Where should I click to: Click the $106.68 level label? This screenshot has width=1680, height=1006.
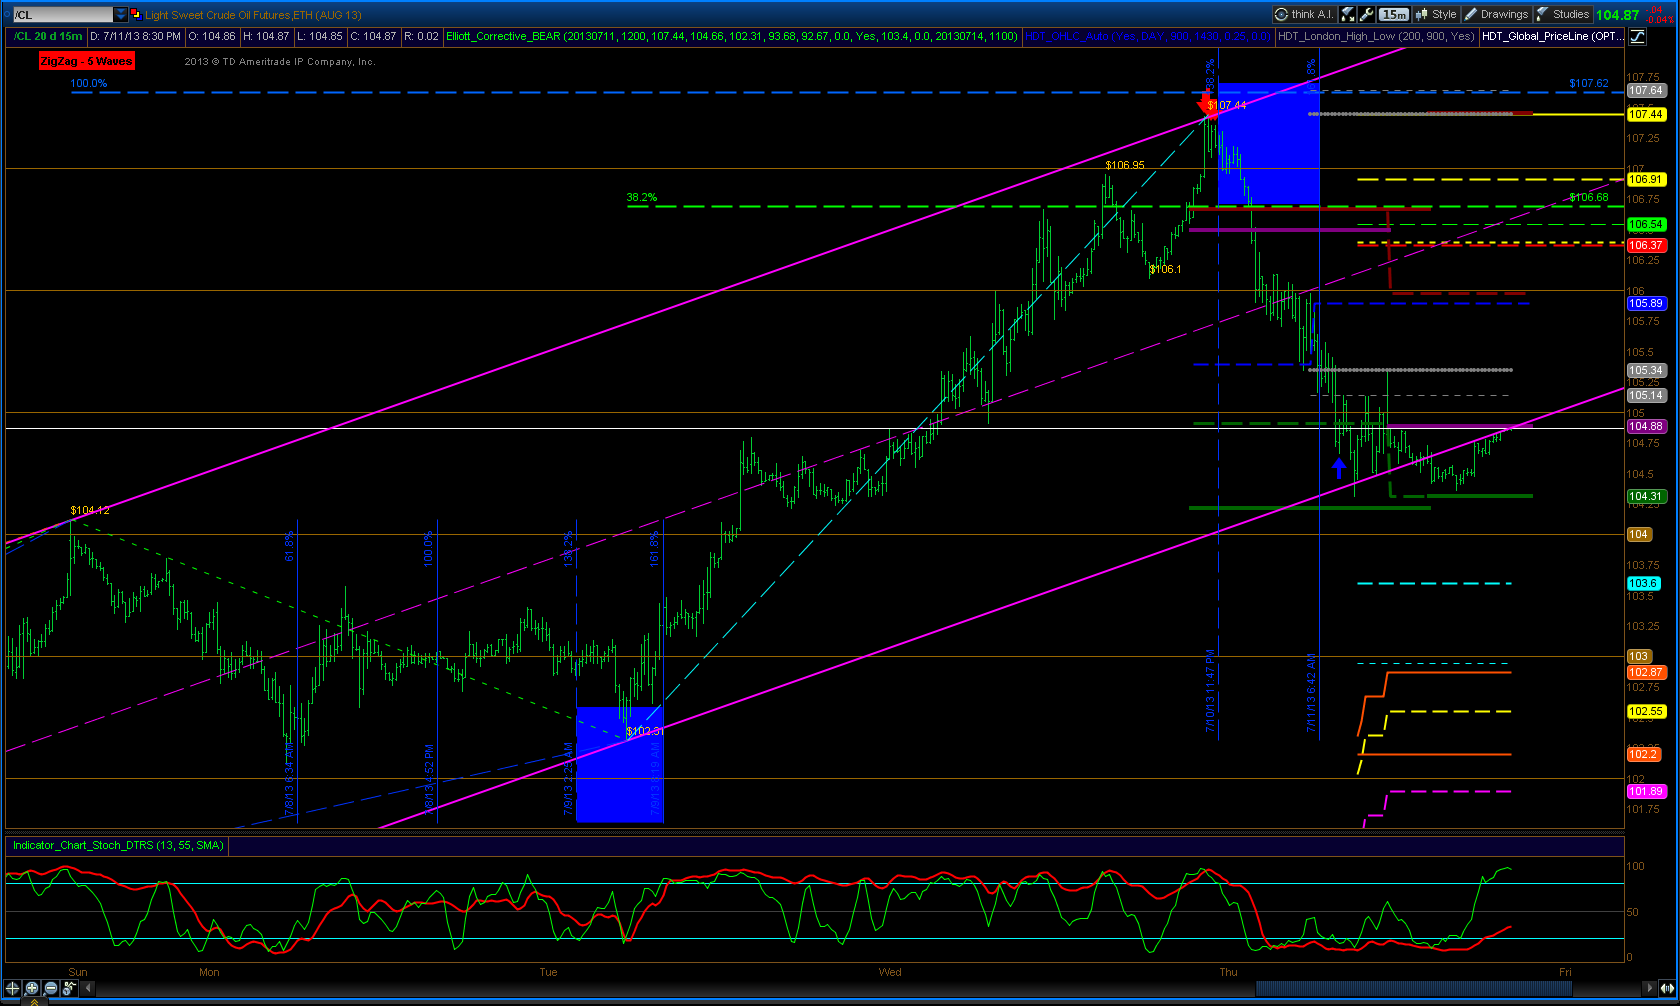coord(1589,197)
